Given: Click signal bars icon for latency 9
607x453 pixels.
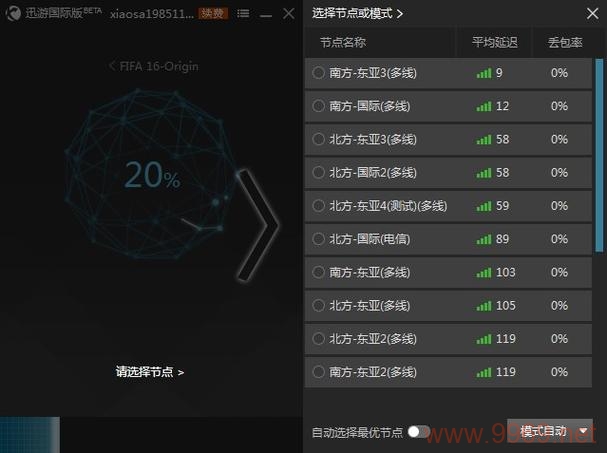Looking at the screenshot, I should [484, 73].
